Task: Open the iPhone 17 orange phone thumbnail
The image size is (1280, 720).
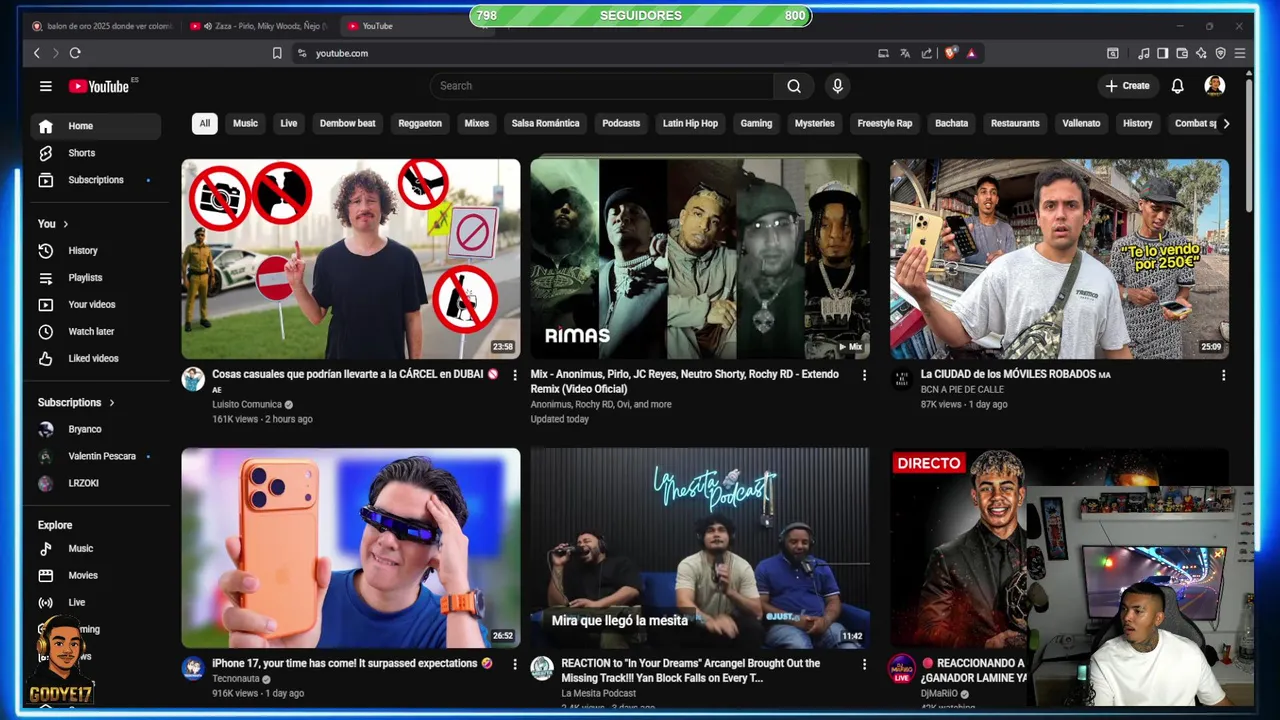Action: click(351, 548)
